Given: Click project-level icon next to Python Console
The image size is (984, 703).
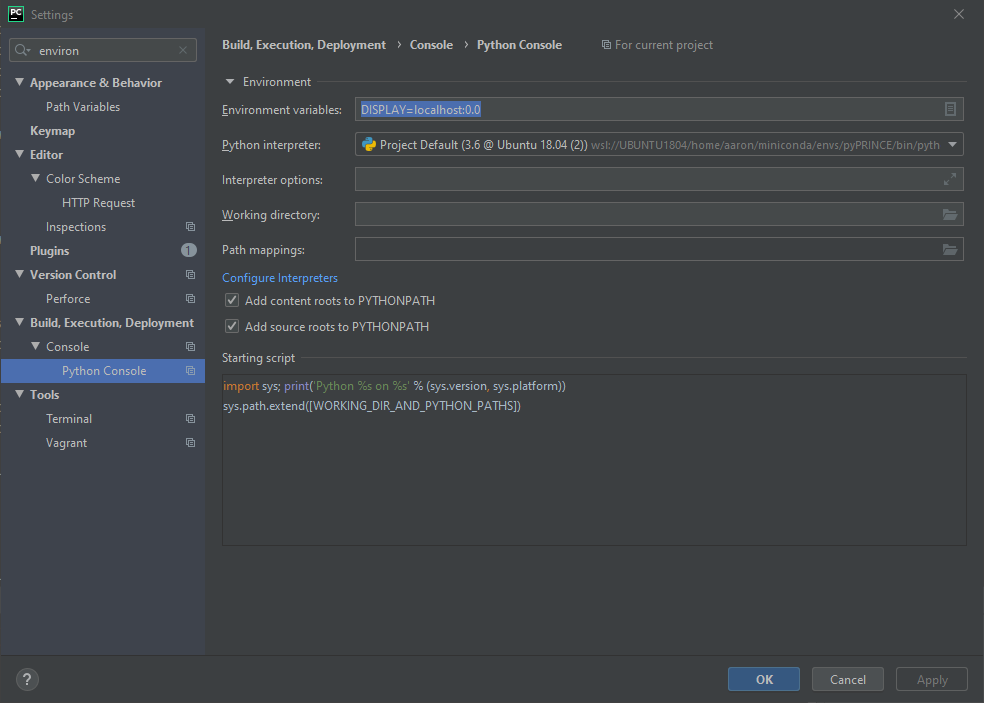Looking at the screenshot, I should coord(190,370).
